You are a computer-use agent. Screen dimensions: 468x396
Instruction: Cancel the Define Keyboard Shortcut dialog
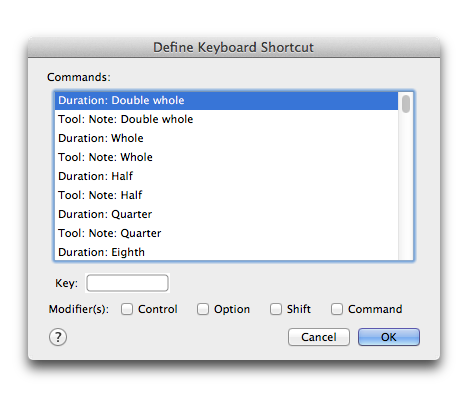pyautogui.click(x=319, y=337)
